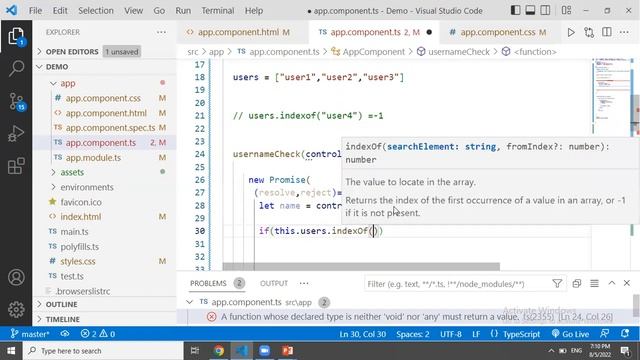This screenshot has height=360, width=640.
Task: Open editor more actions ellipsis
Action: click(x=624, y=32)
